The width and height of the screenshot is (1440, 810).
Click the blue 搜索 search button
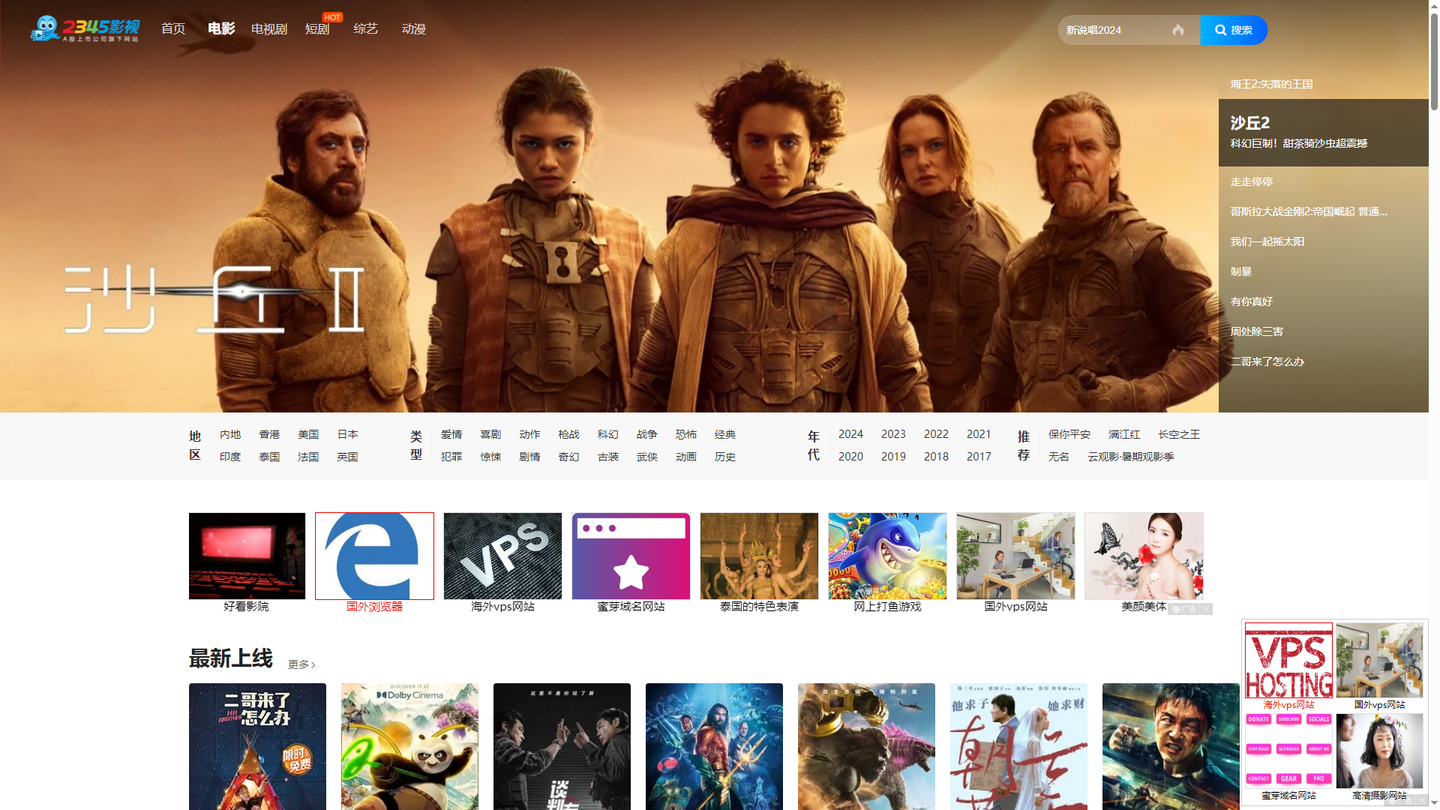(x=1233, y=30)
